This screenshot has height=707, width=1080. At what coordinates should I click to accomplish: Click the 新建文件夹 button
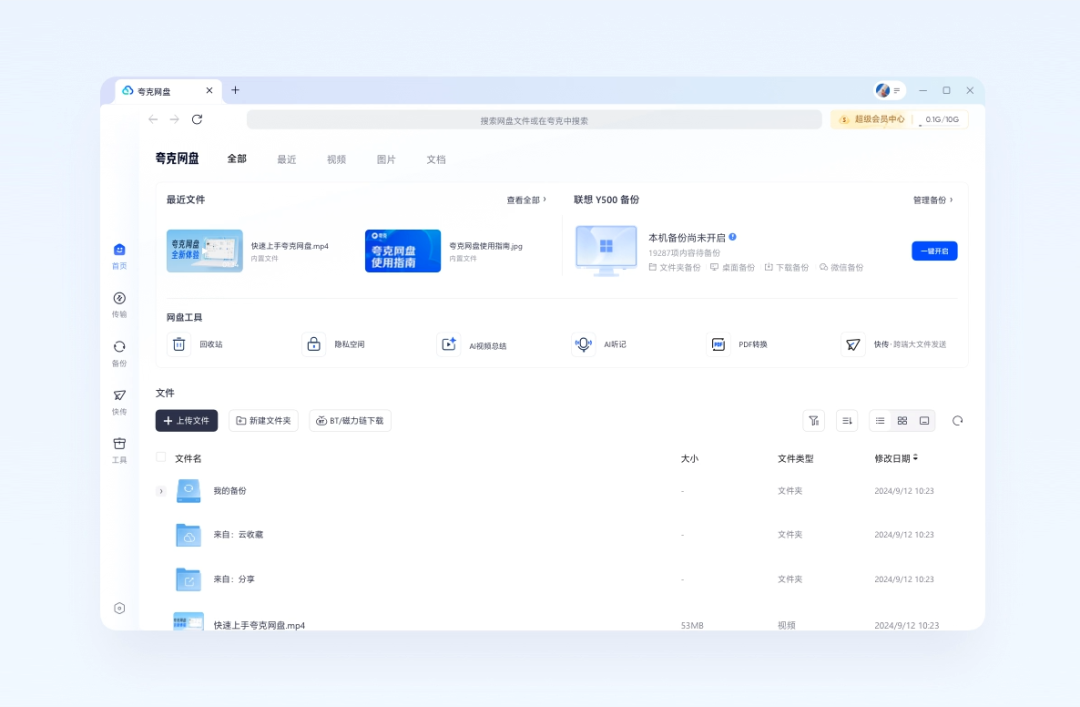264,420
